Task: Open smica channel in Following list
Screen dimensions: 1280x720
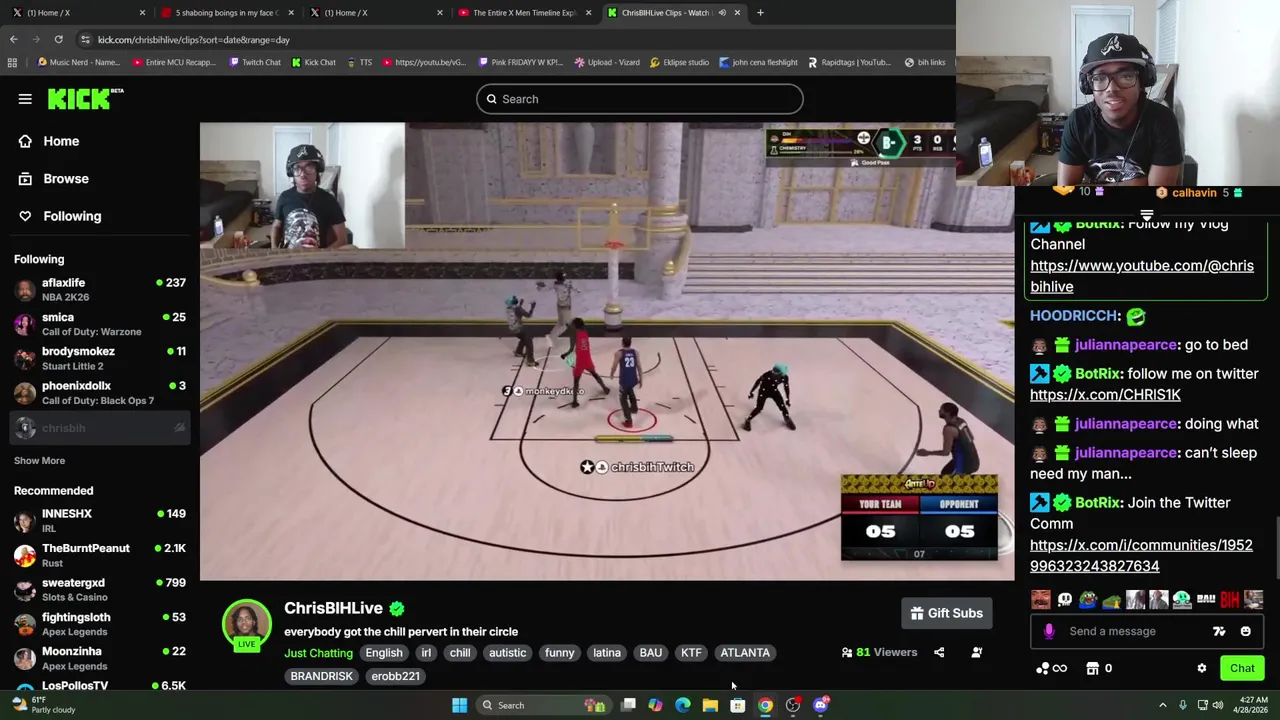Action: (x=100, y=324)
